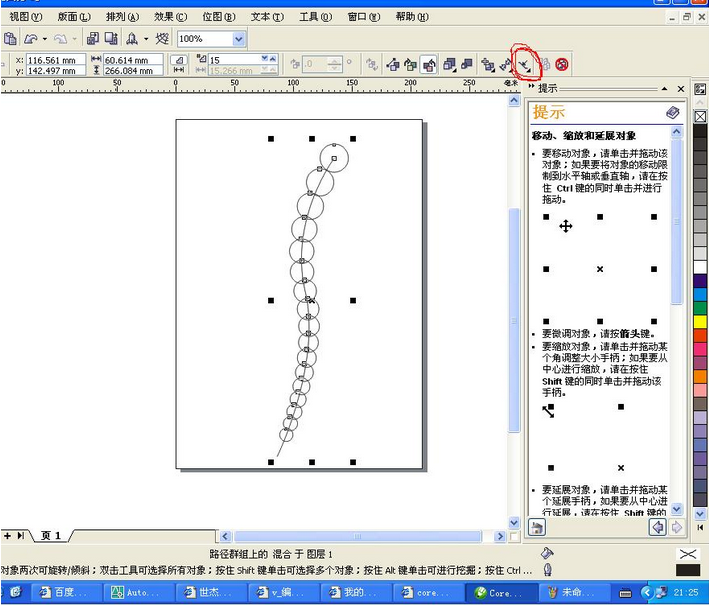Open Object and color acceleration flyout
The width and height of the screenshot is (709, 605).
[449, 65]
